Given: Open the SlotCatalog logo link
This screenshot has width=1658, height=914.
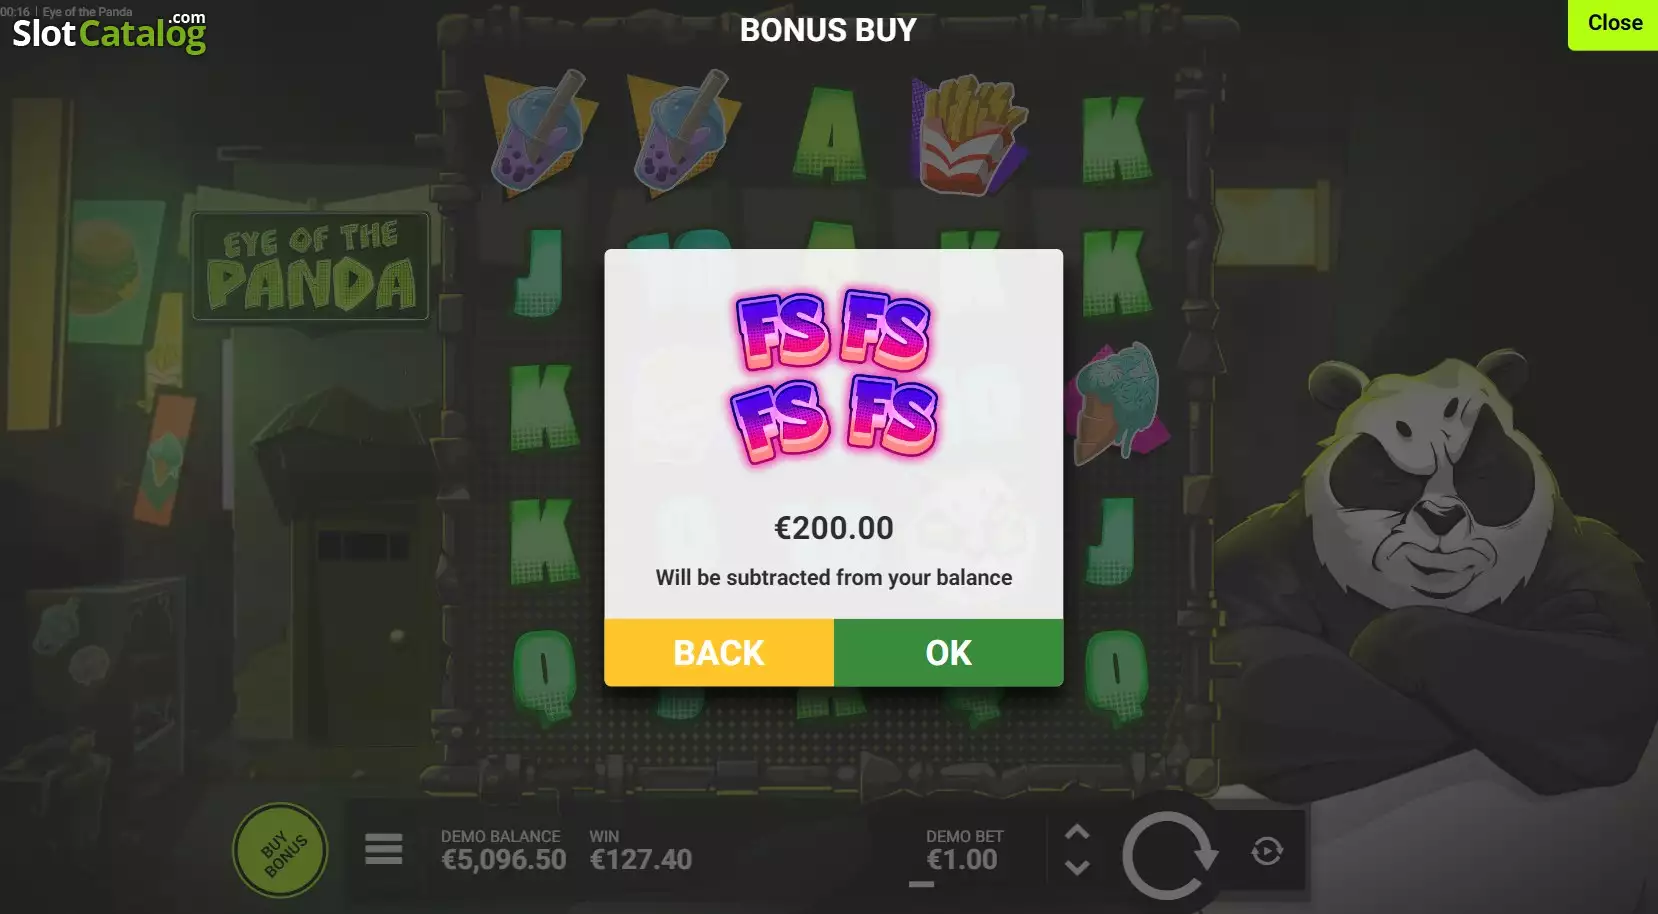Looking at the screenshot, I should point(109,31).
